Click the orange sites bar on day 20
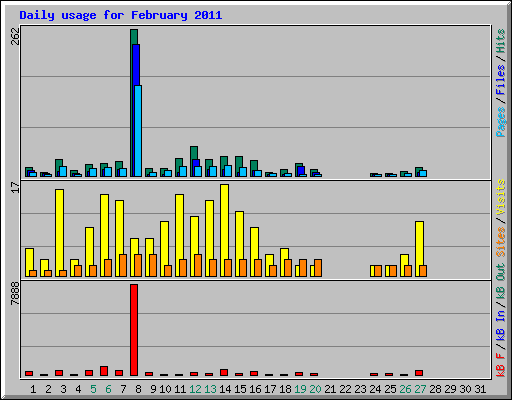The width and height of the screenshot is (512, 400). pos(318,268)
